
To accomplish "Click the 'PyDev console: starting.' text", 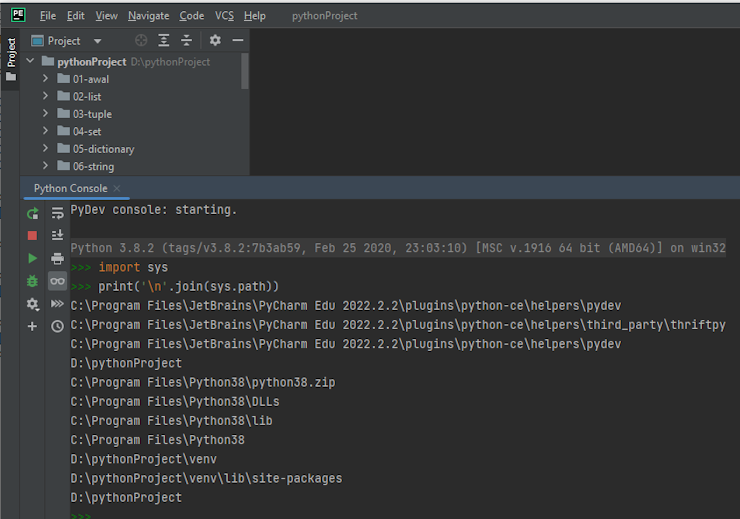I will 153,209.
